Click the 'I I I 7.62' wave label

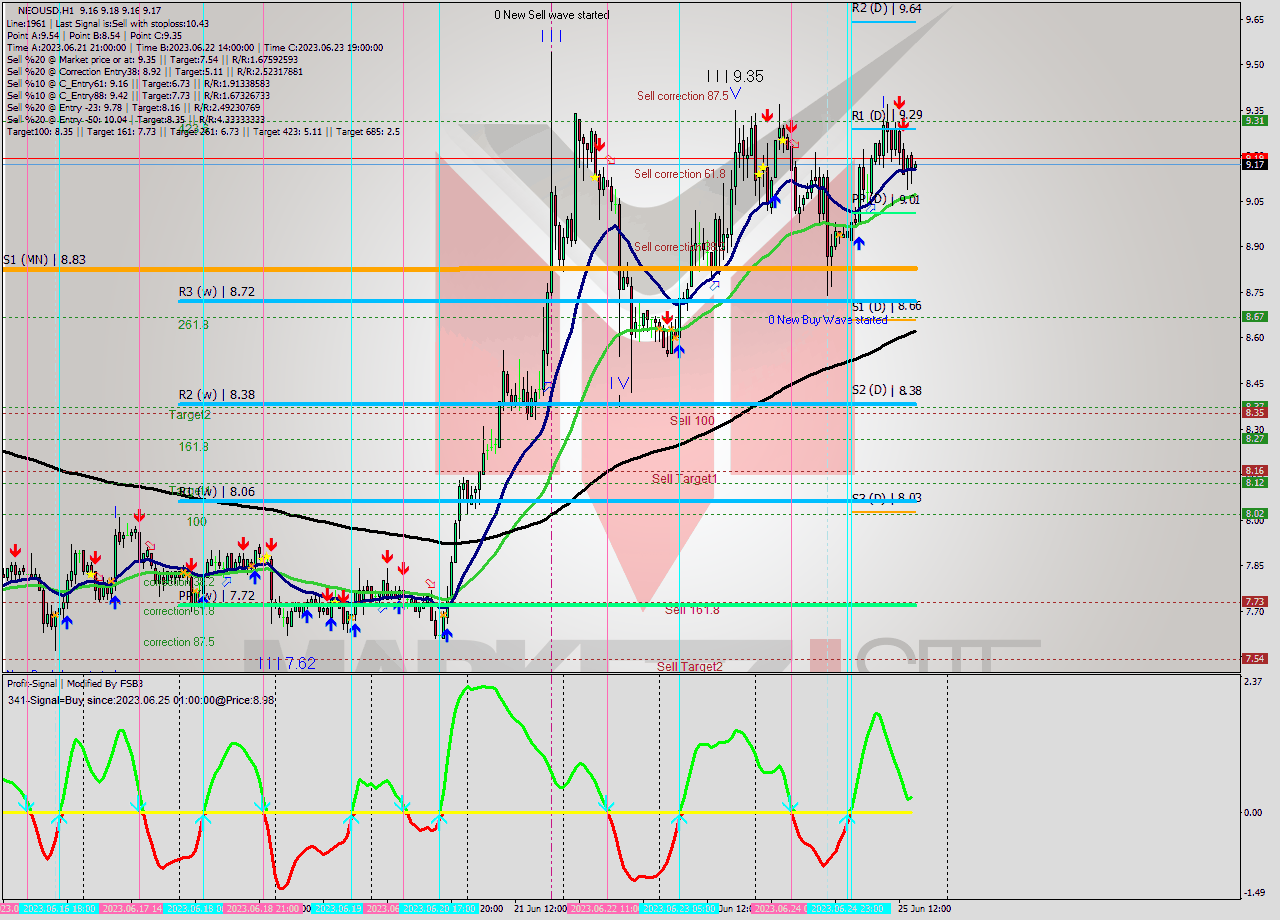[286, 663]
